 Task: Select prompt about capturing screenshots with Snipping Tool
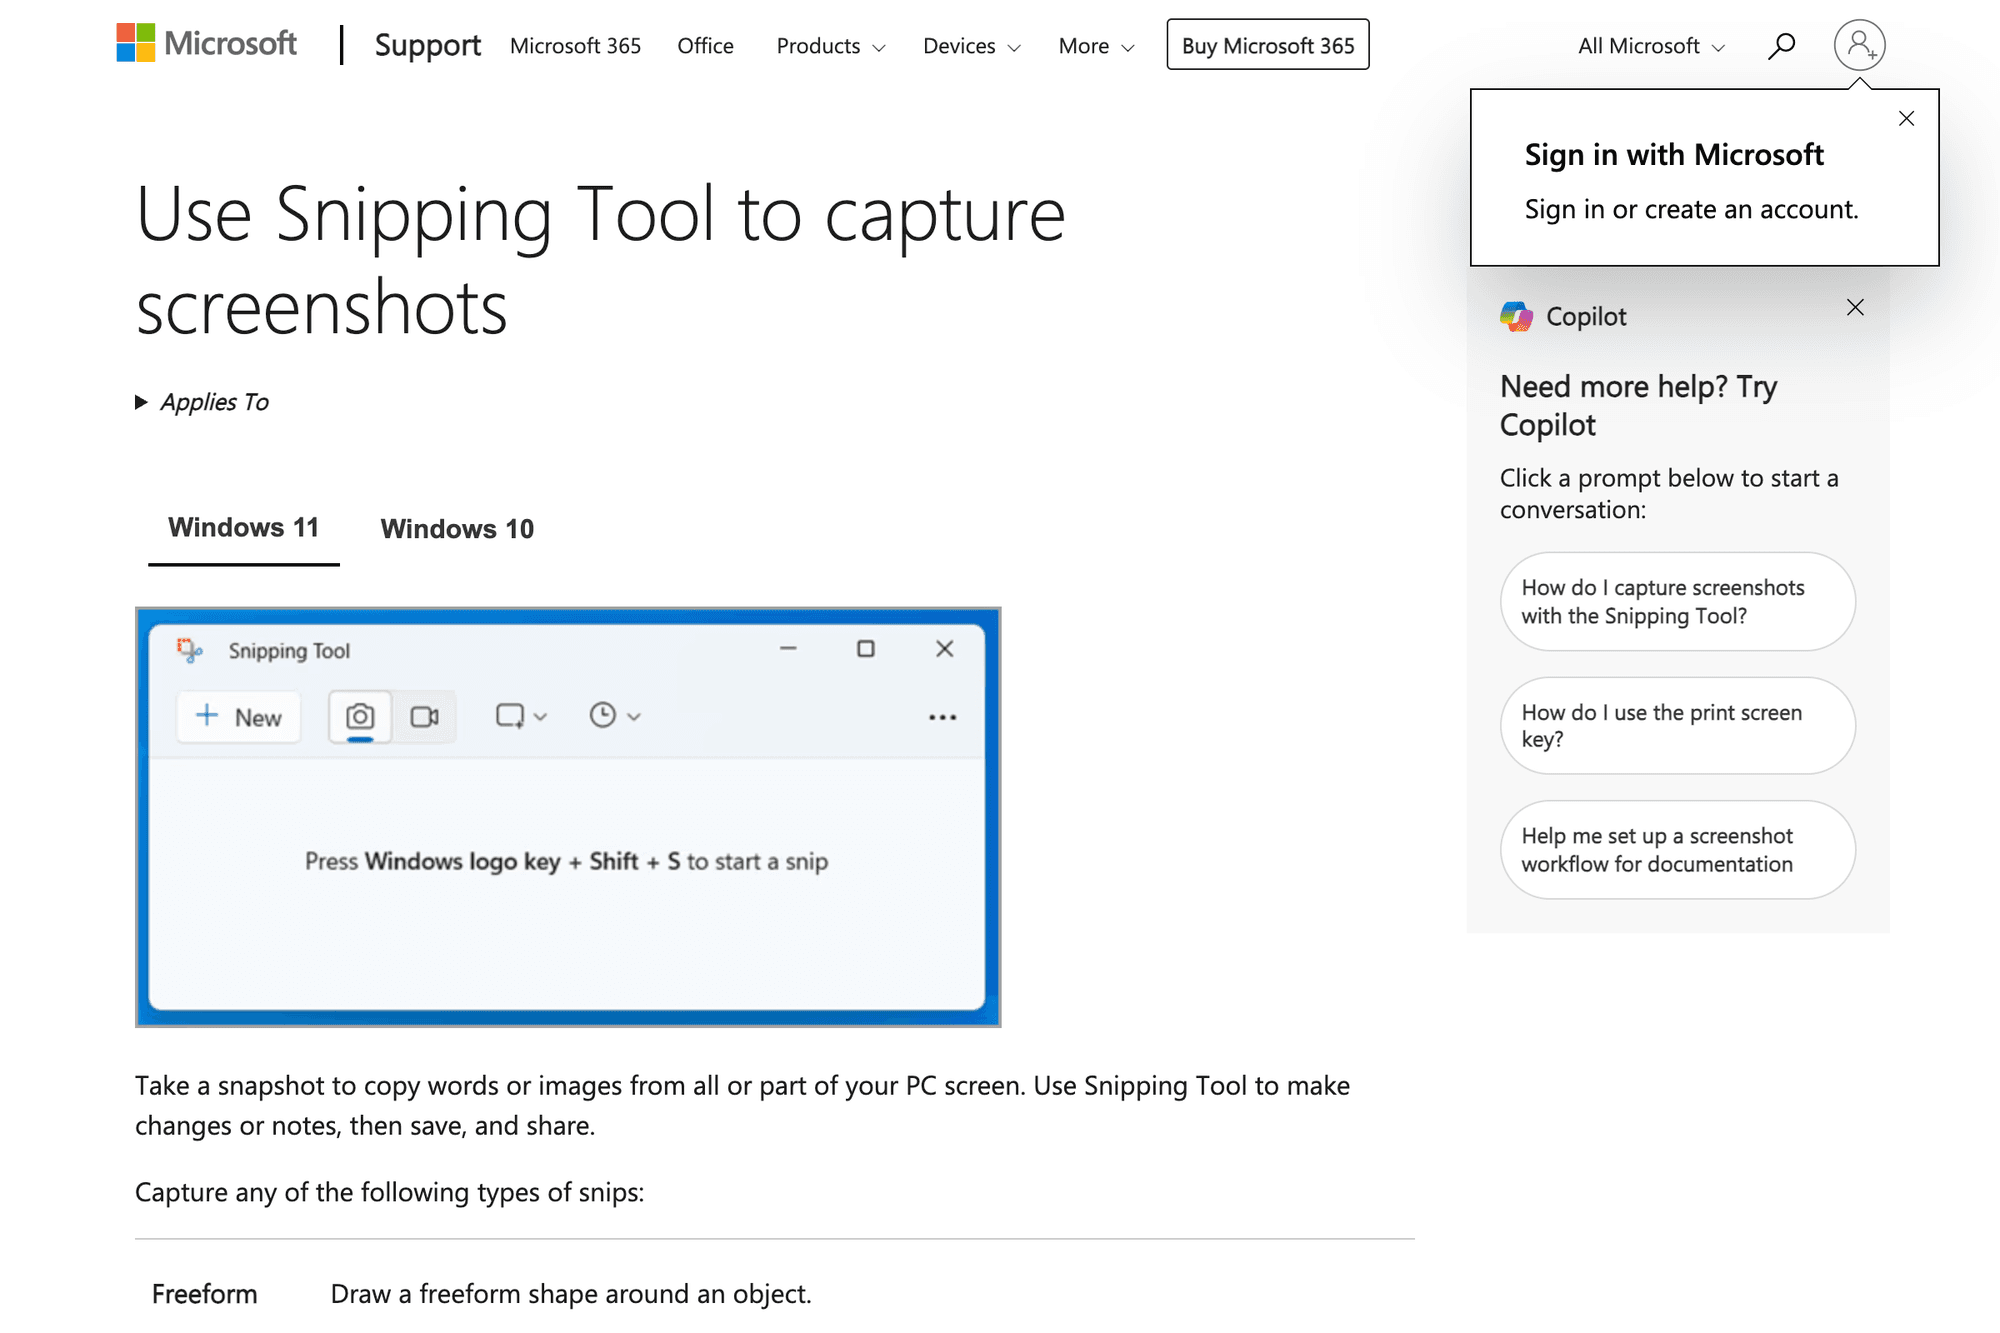[x=1677, y=601]
